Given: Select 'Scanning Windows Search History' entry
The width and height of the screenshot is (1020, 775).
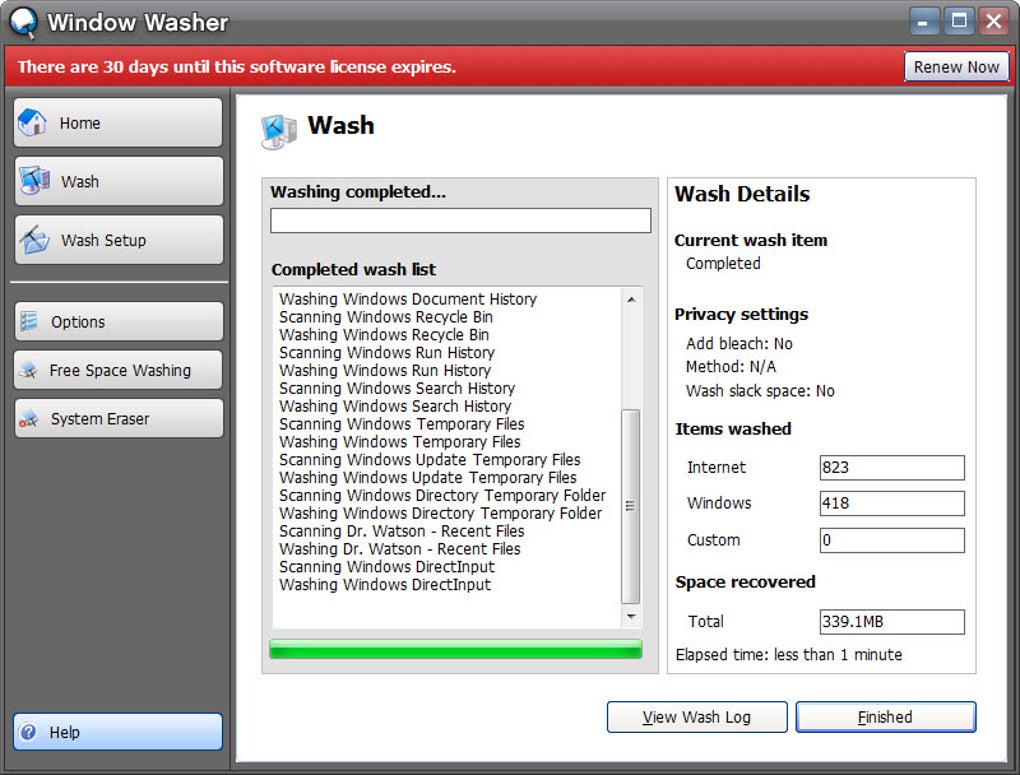Looking at the screenshot, I should (x=397, y=388).
